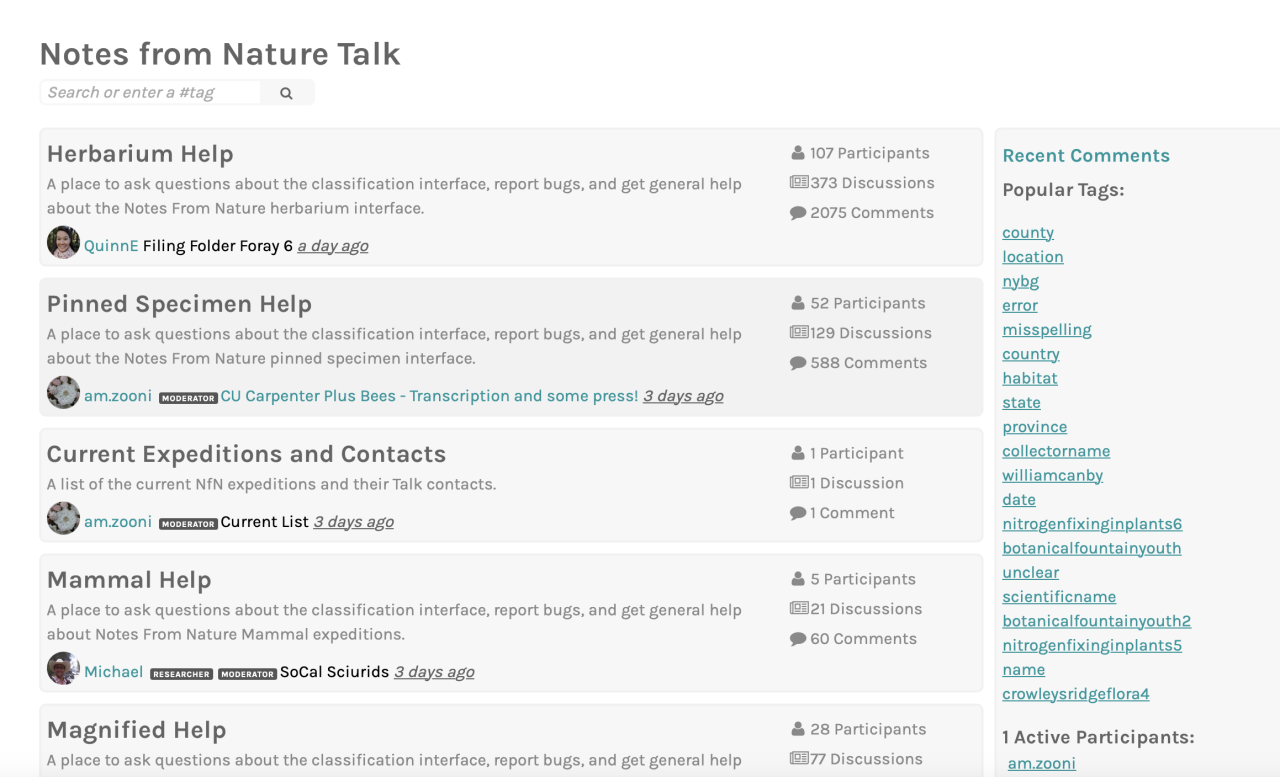Open 'Current List' discussion
The width and height of the screenshot is (1280, 777).
click(265, 522)
